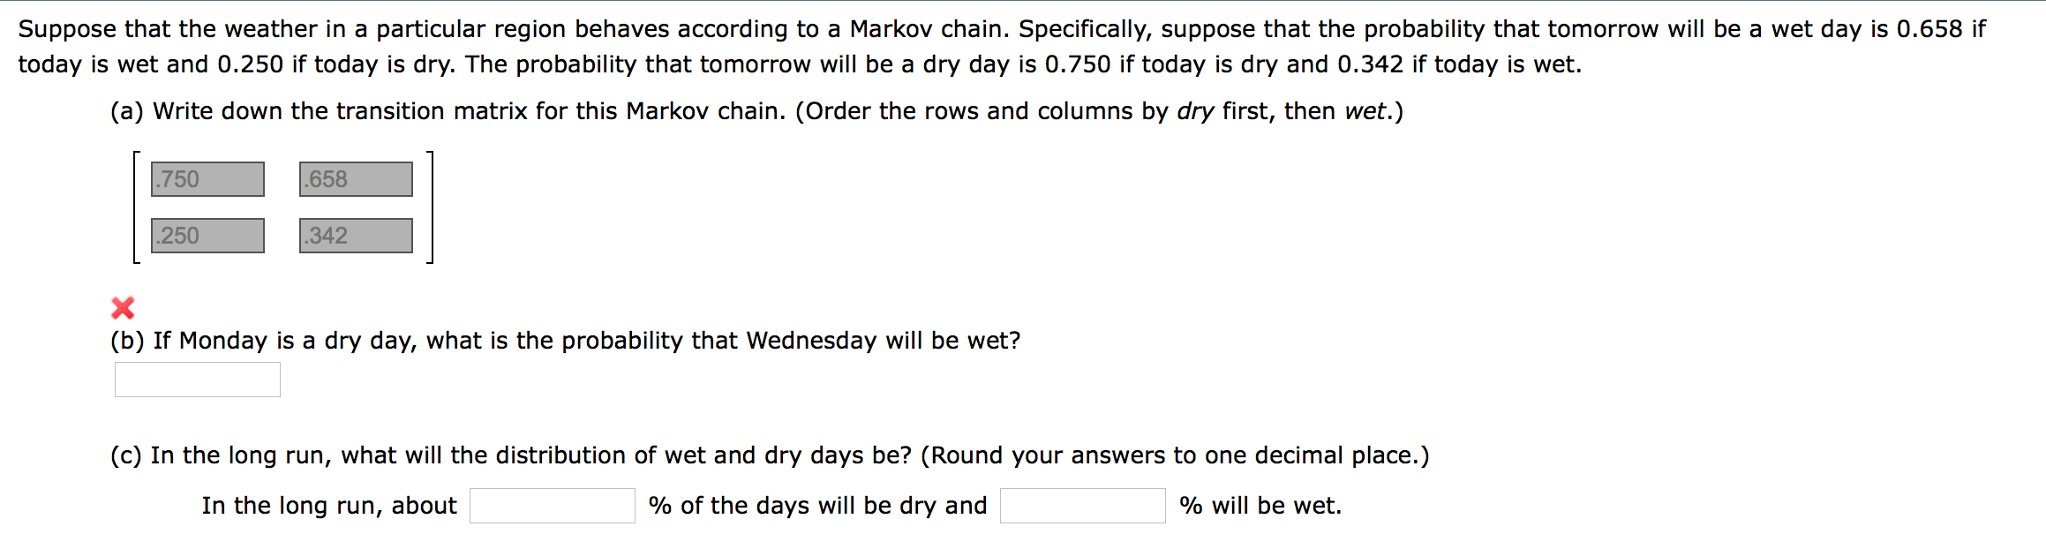2046x549 pixels.
Task: Click the "(a)" part label
Action: (x=127, y=111)
